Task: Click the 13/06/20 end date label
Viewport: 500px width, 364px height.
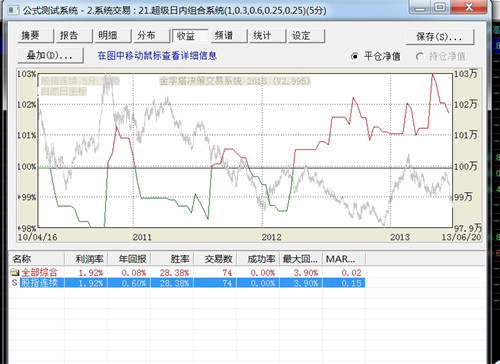Action: point(462,237)
